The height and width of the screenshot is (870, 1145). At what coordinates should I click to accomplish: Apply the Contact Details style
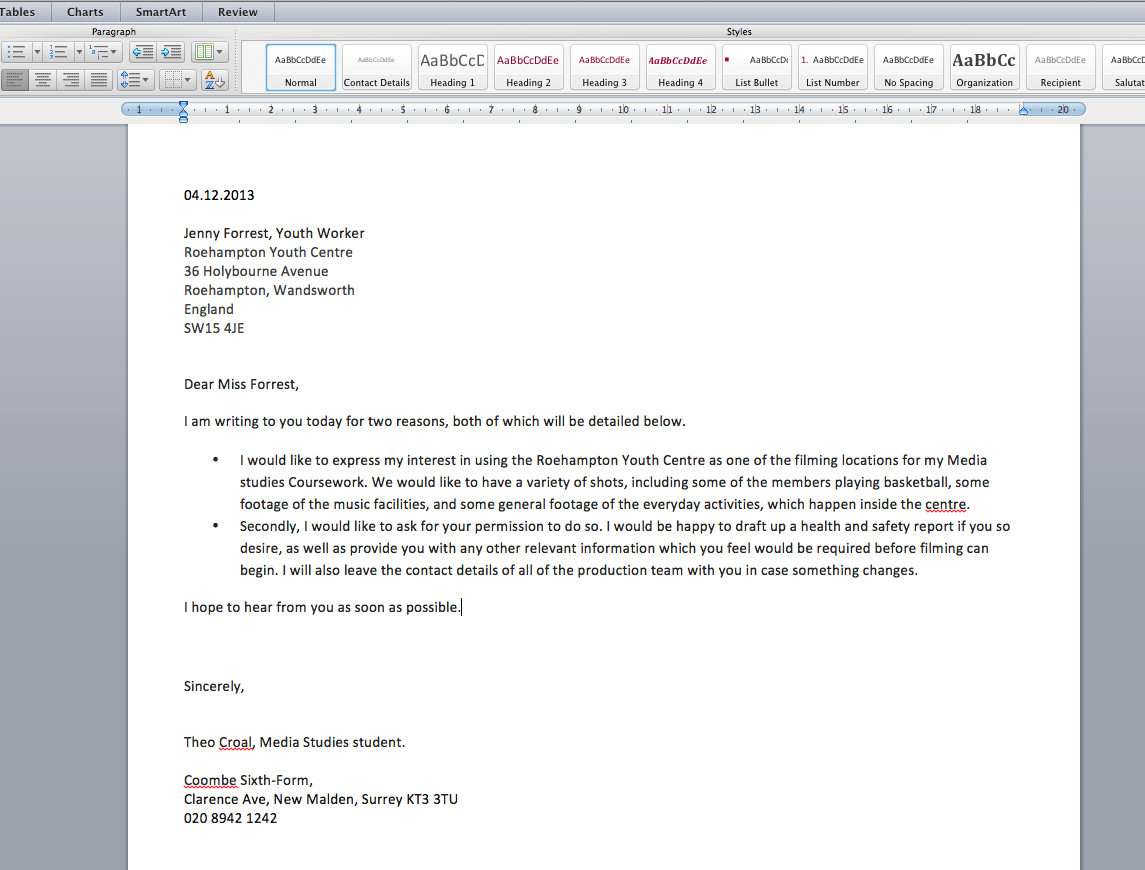point(377,67)
